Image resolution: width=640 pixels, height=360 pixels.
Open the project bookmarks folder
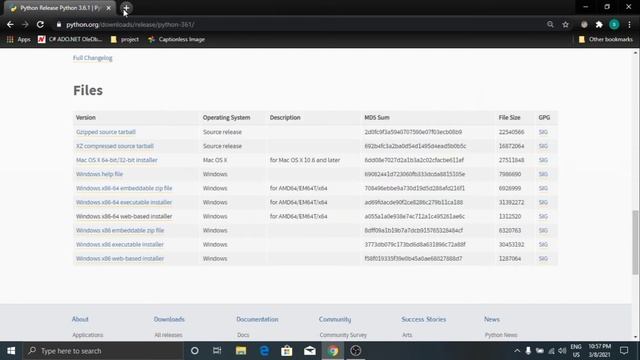coord(124,39)
